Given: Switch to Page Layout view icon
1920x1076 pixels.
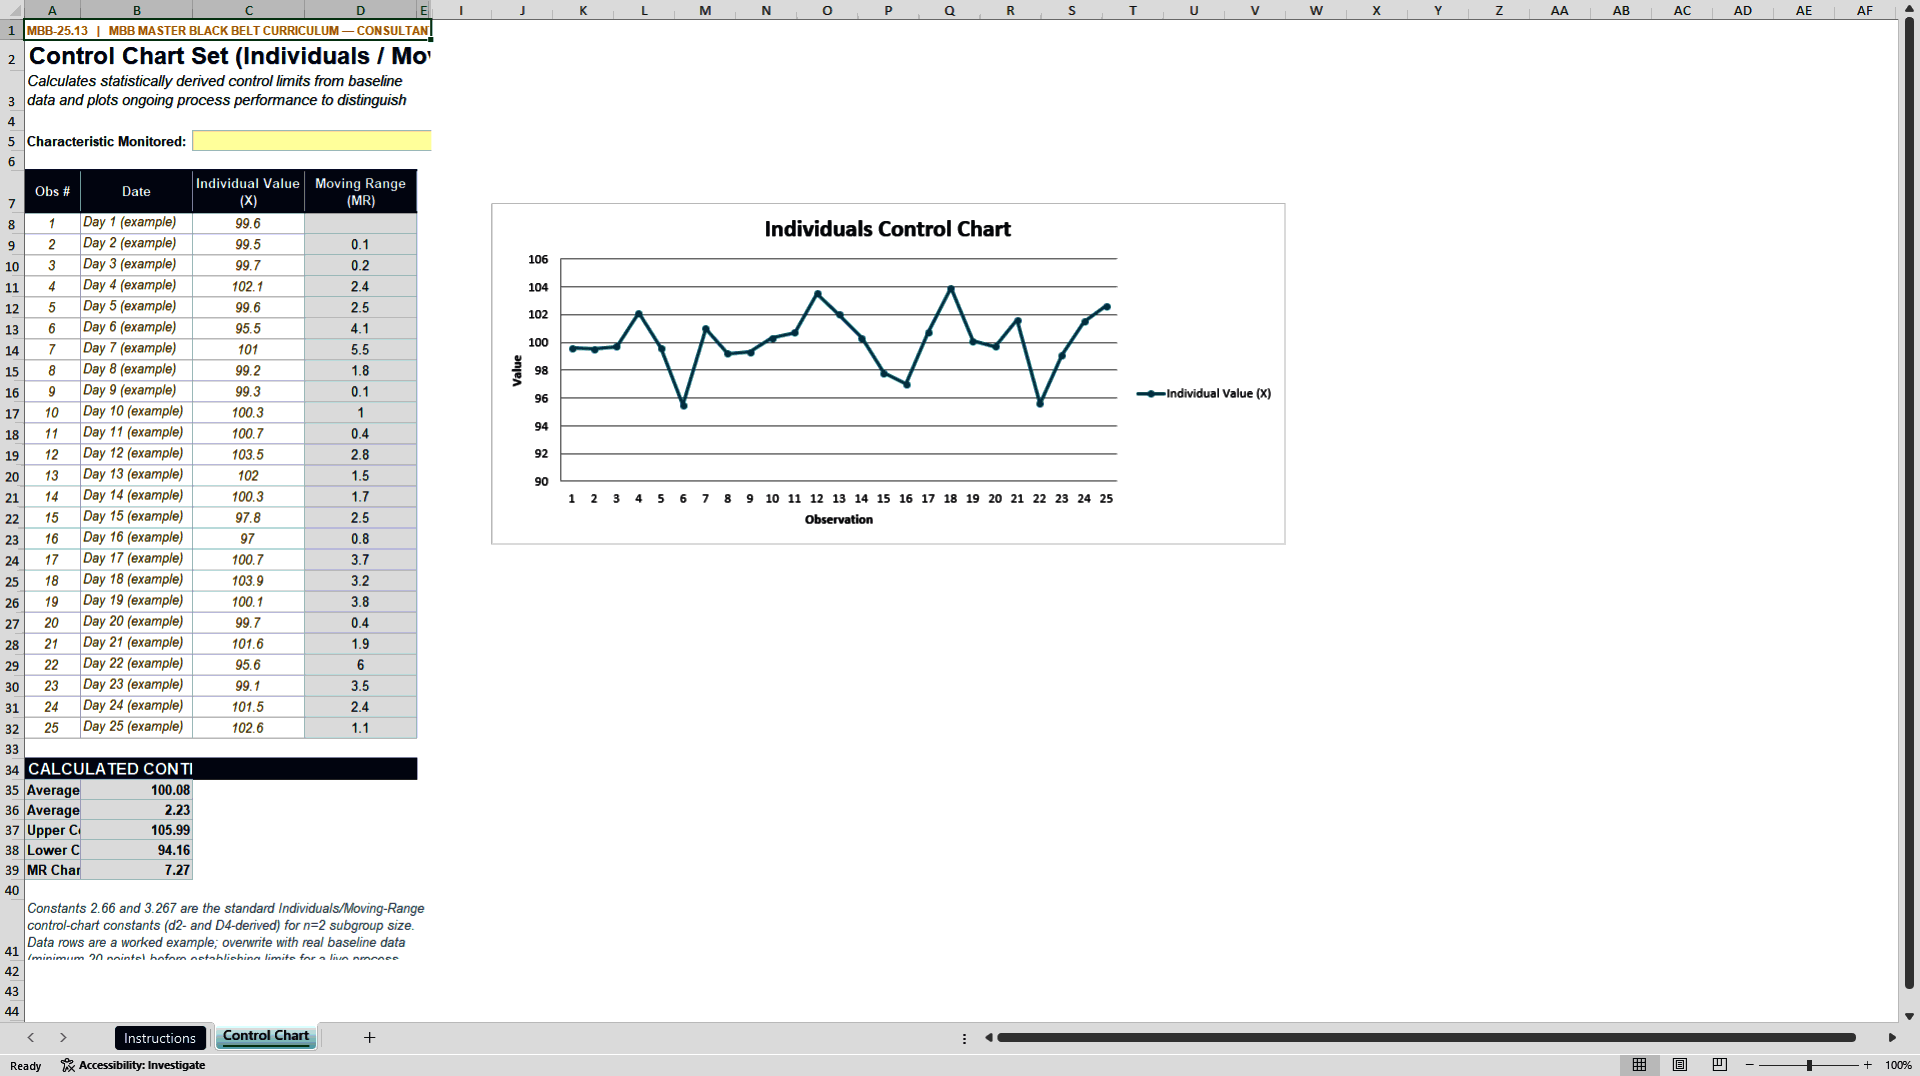Looking at the screenshot, I should pyautogui.click(x=1680, y=1065).
